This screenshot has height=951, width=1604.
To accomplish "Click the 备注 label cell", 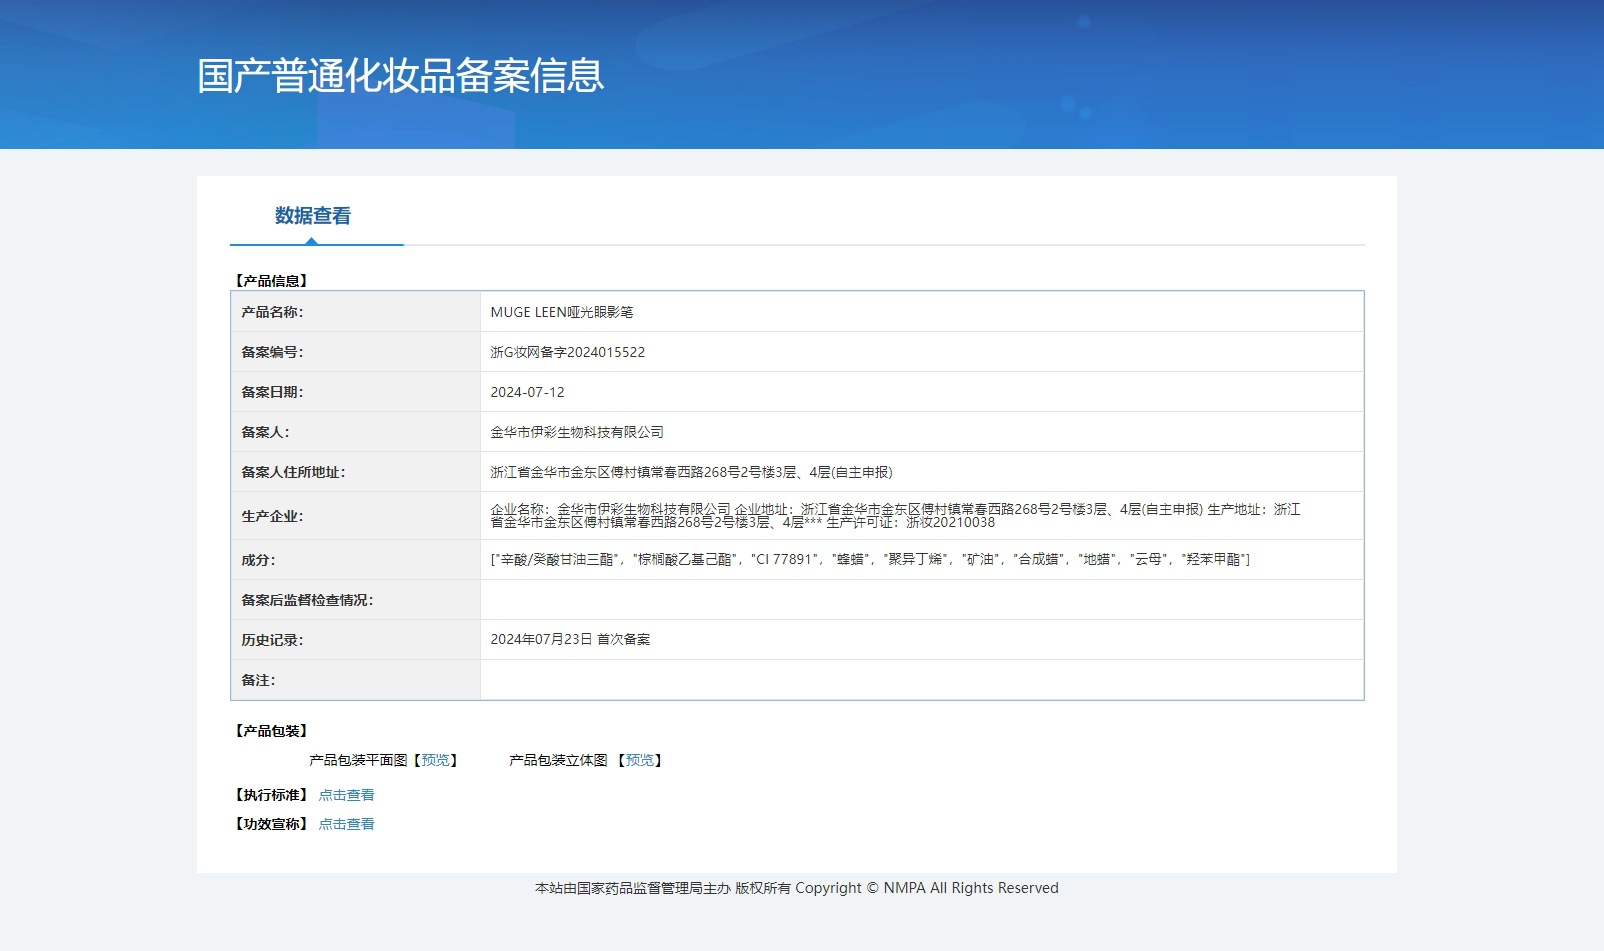I will point(356,680).
